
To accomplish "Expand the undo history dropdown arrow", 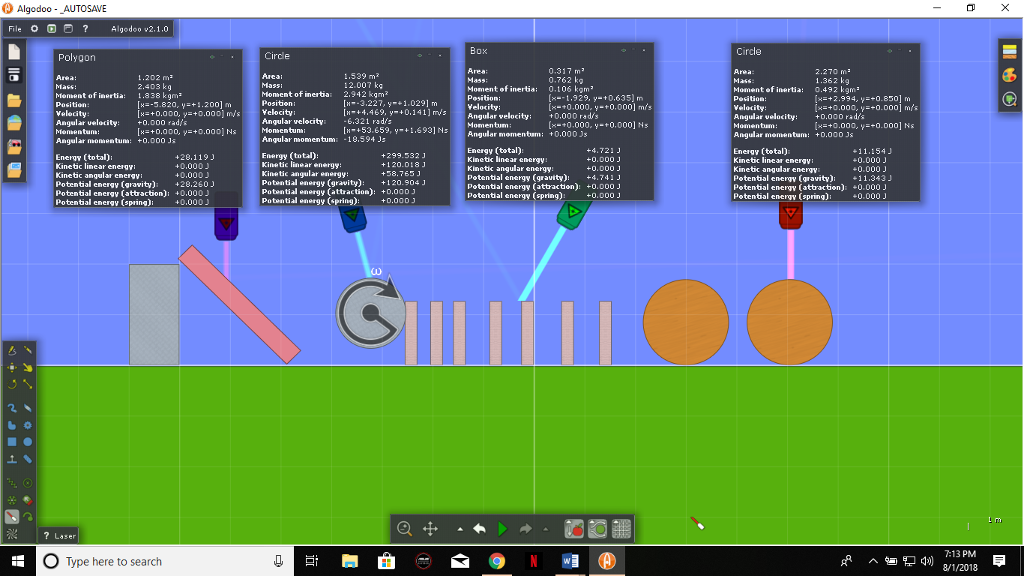I will [461, 528].
